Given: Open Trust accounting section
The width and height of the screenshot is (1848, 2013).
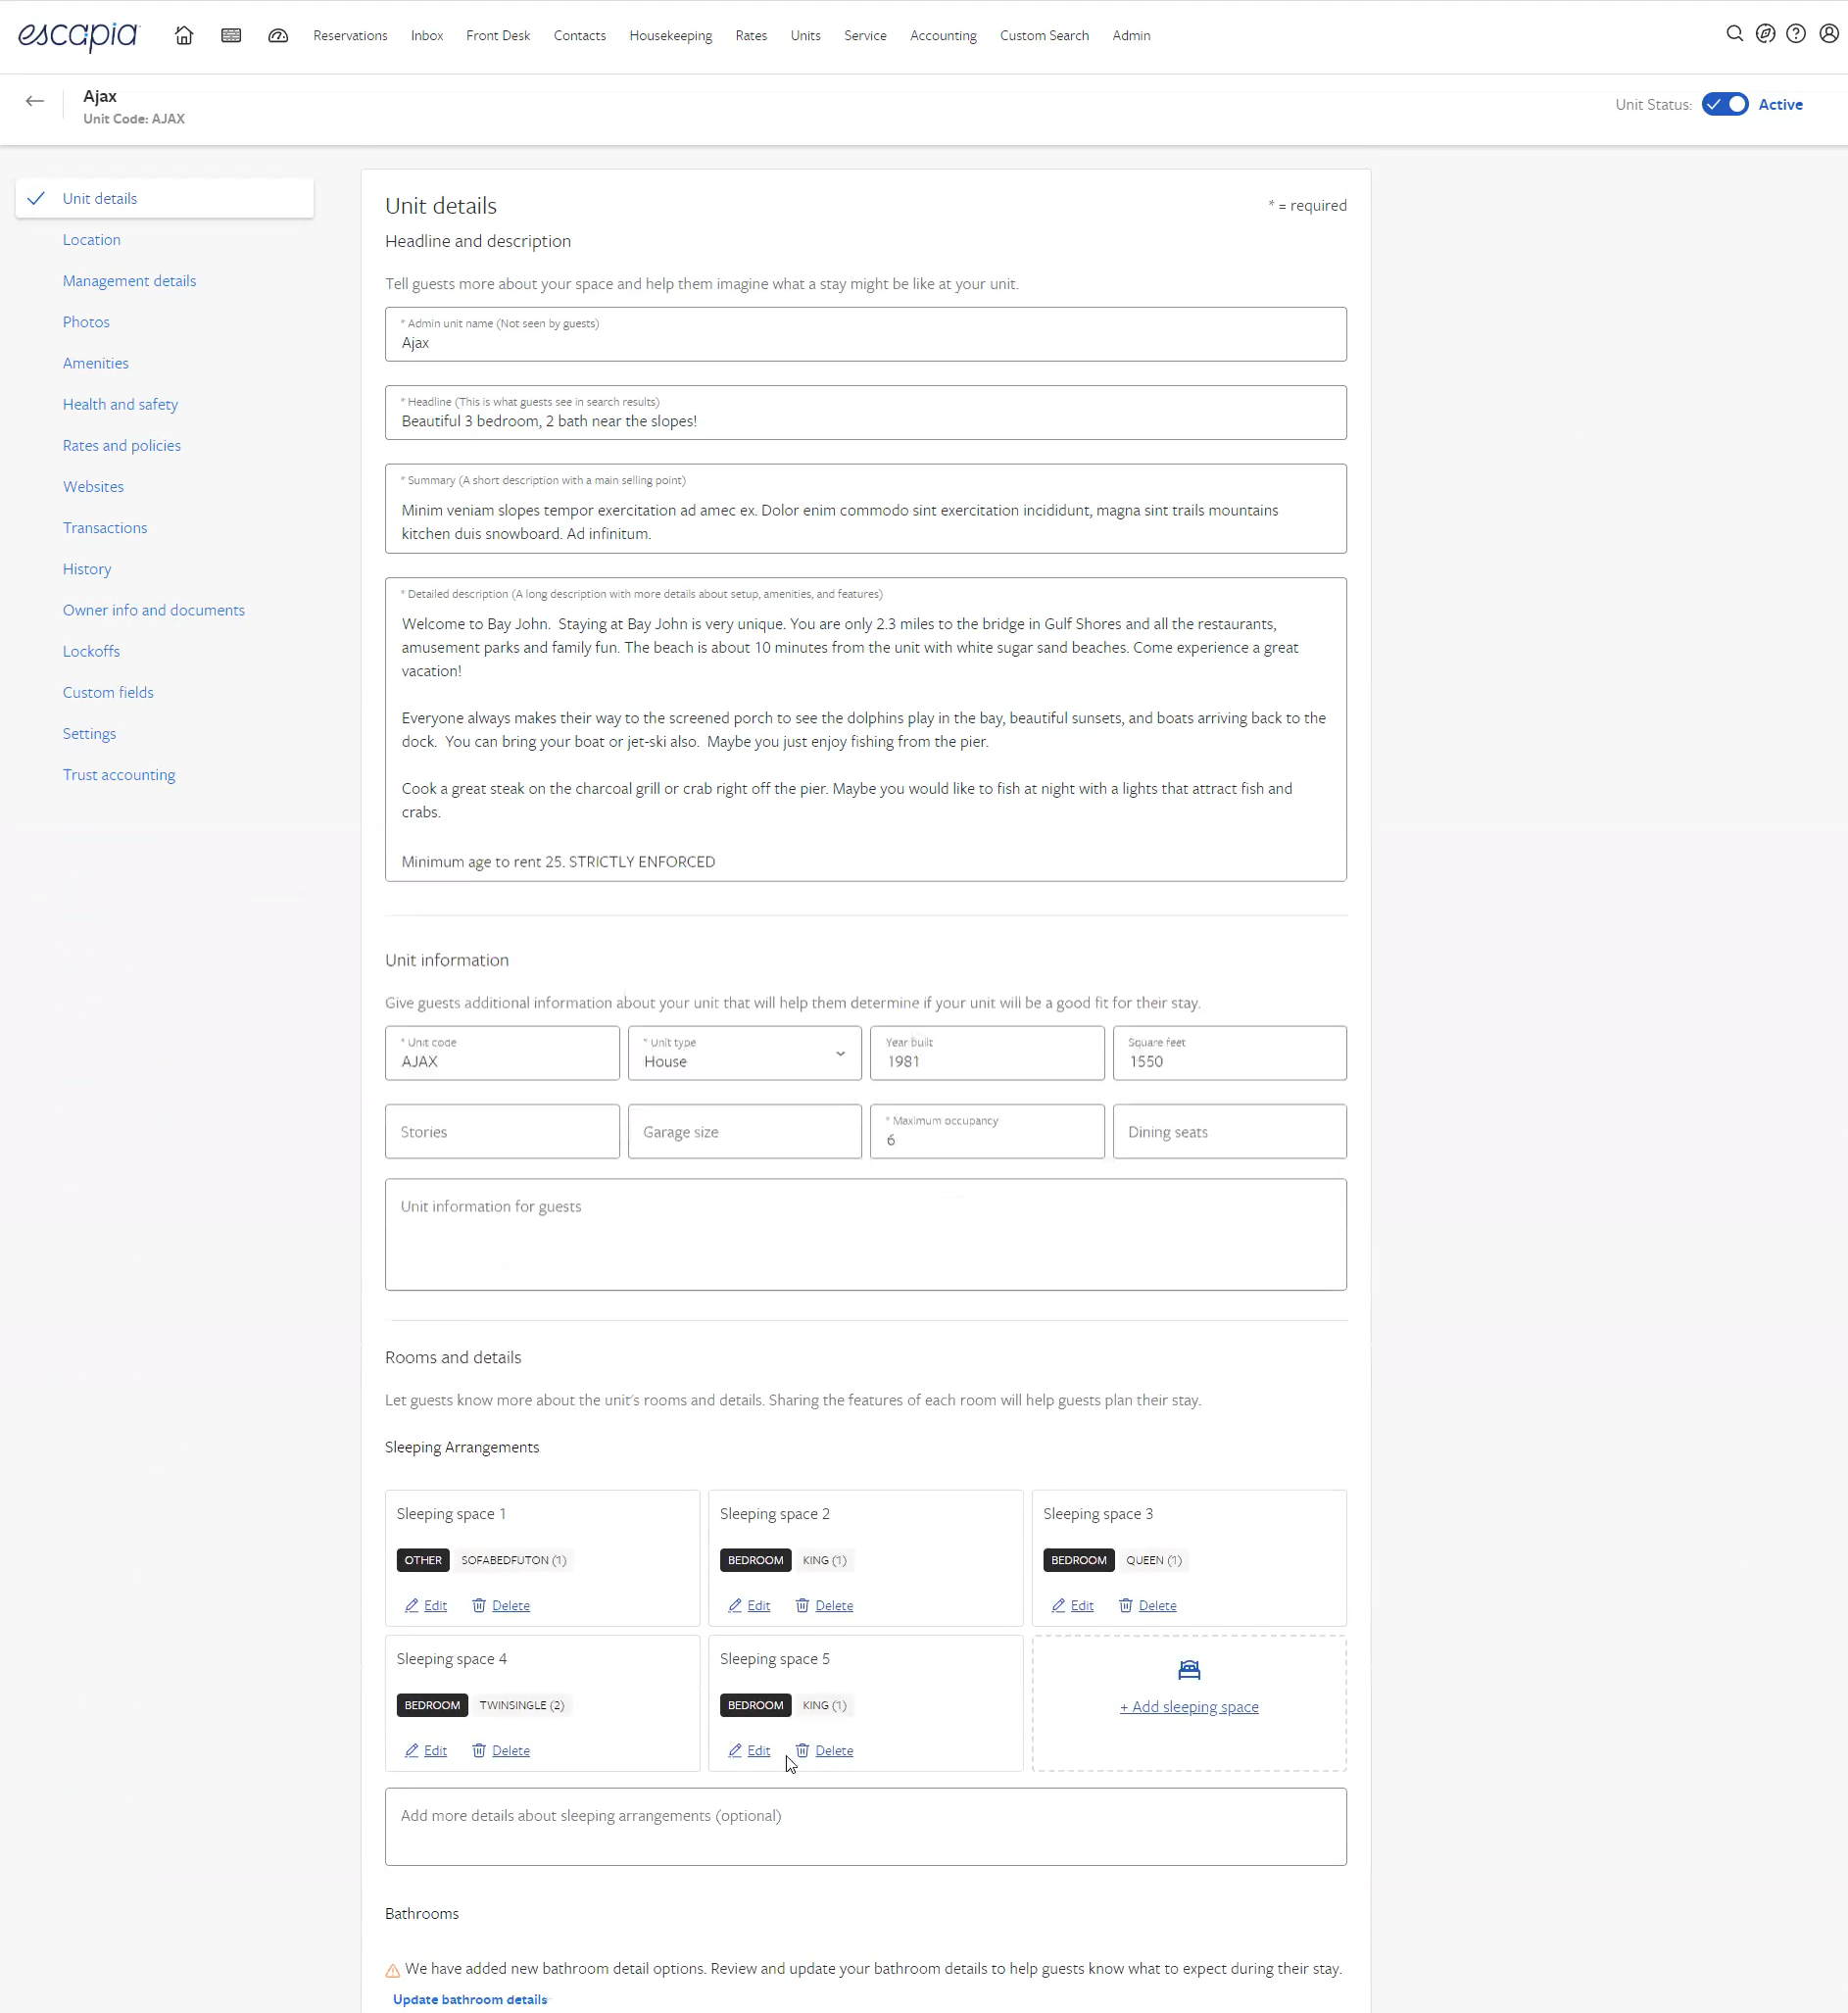Looking at the screenshot, I should [119, 774].
